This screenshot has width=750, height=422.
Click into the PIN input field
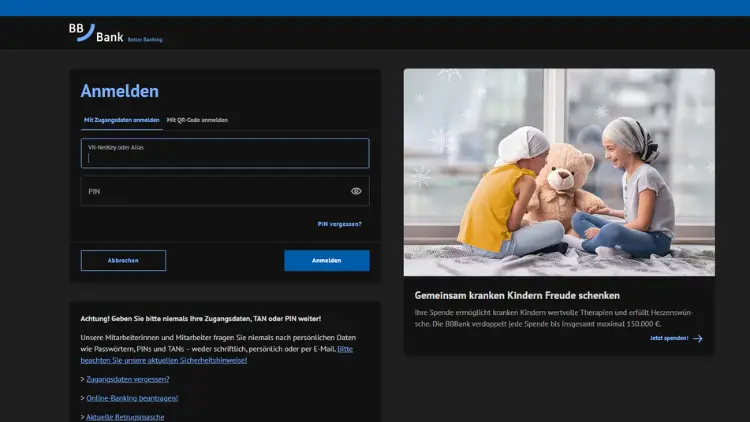[225, 191]
